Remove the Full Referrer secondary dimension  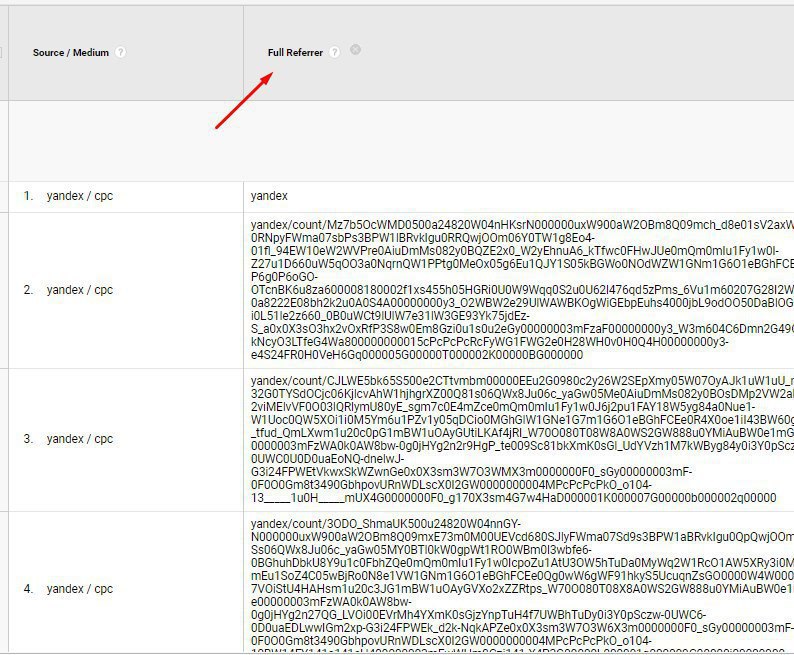pos(355,50)
